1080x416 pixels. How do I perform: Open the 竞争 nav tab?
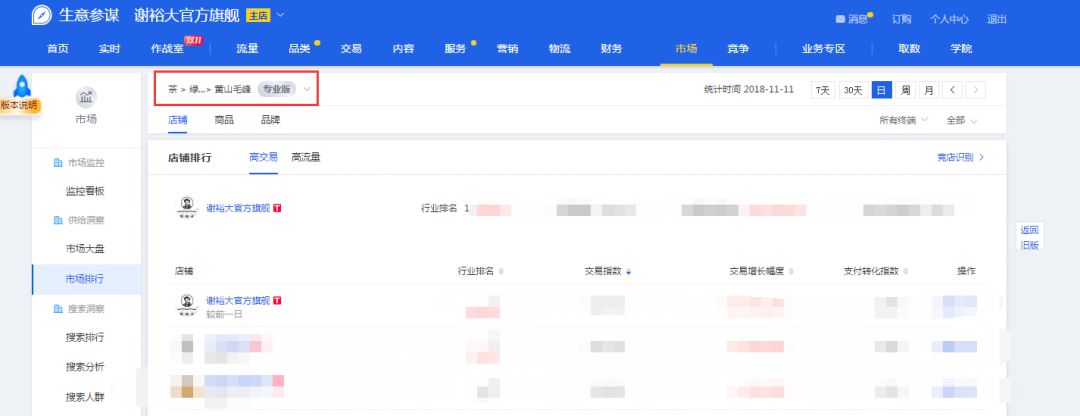click(738, 49)
